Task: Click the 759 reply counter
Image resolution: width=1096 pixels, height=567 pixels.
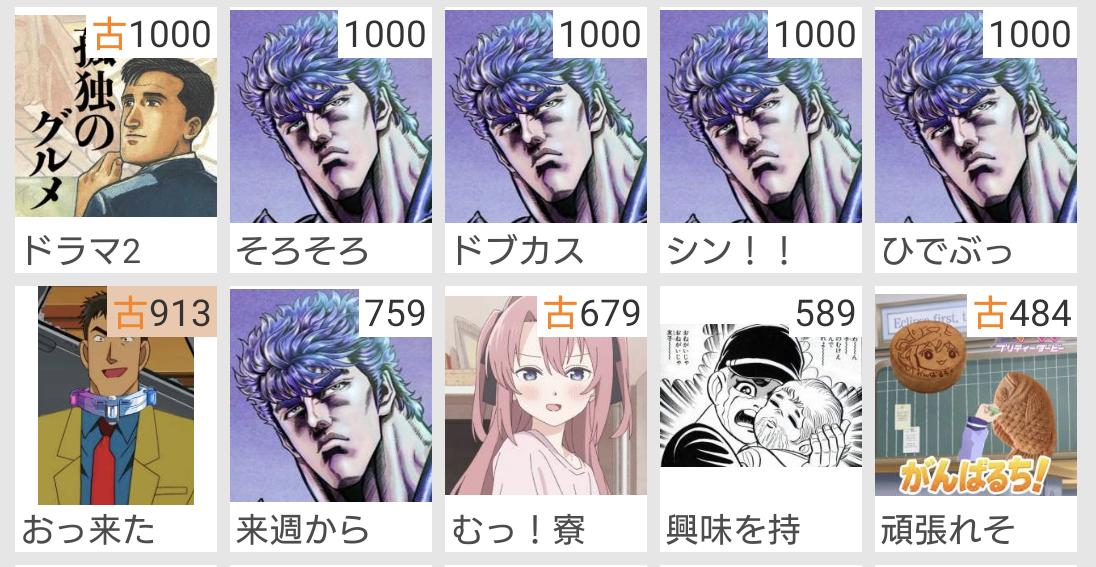Action: 396,312
